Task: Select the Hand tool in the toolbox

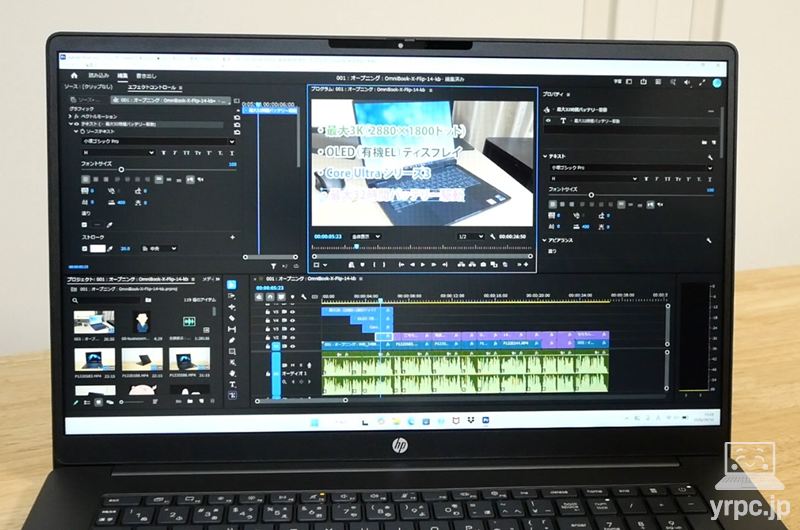Action: (232, 373)
